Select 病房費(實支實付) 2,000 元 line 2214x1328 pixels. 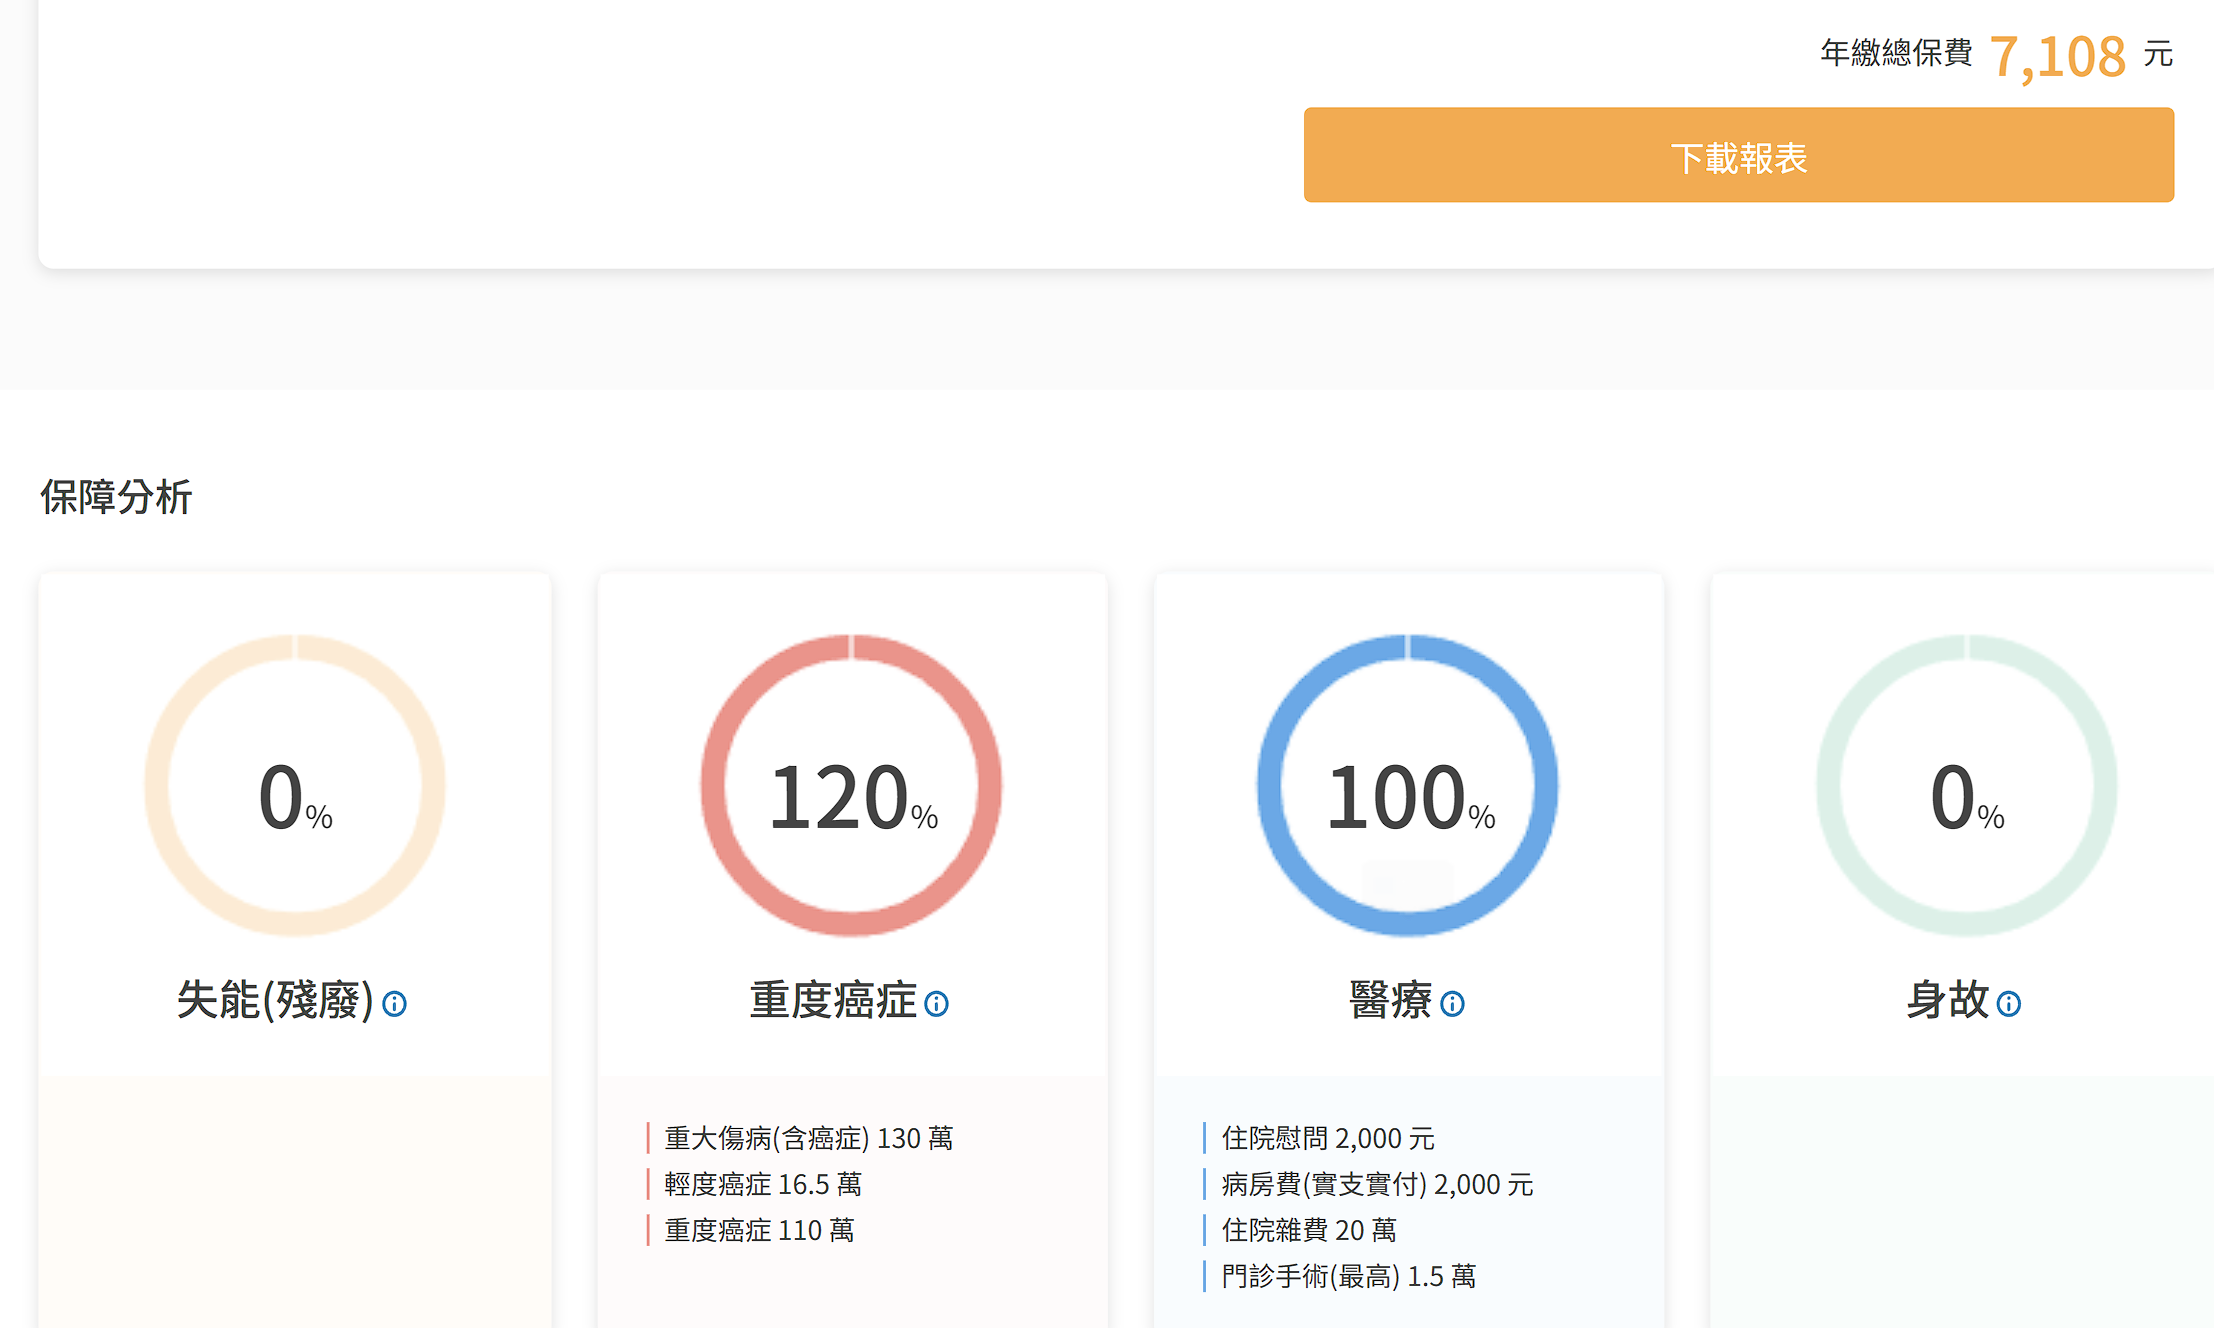[1377, 1184]
